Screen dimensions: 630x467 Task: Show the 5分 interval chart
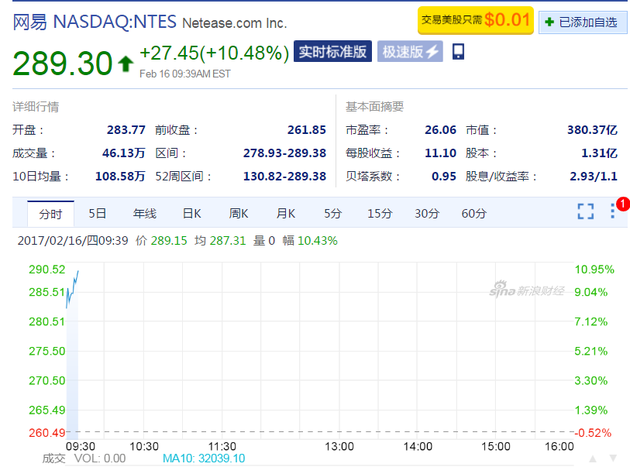(x=333, y=213)
